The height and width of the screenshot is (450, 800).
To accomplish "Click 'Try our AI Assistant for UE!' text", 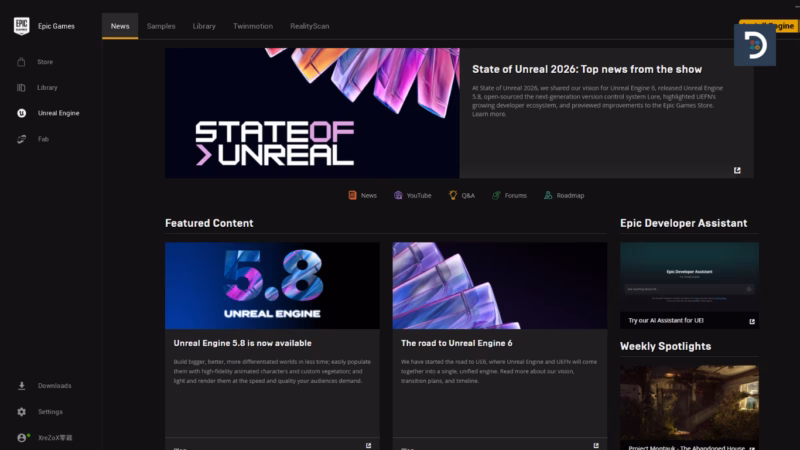I will click(666, 321).
